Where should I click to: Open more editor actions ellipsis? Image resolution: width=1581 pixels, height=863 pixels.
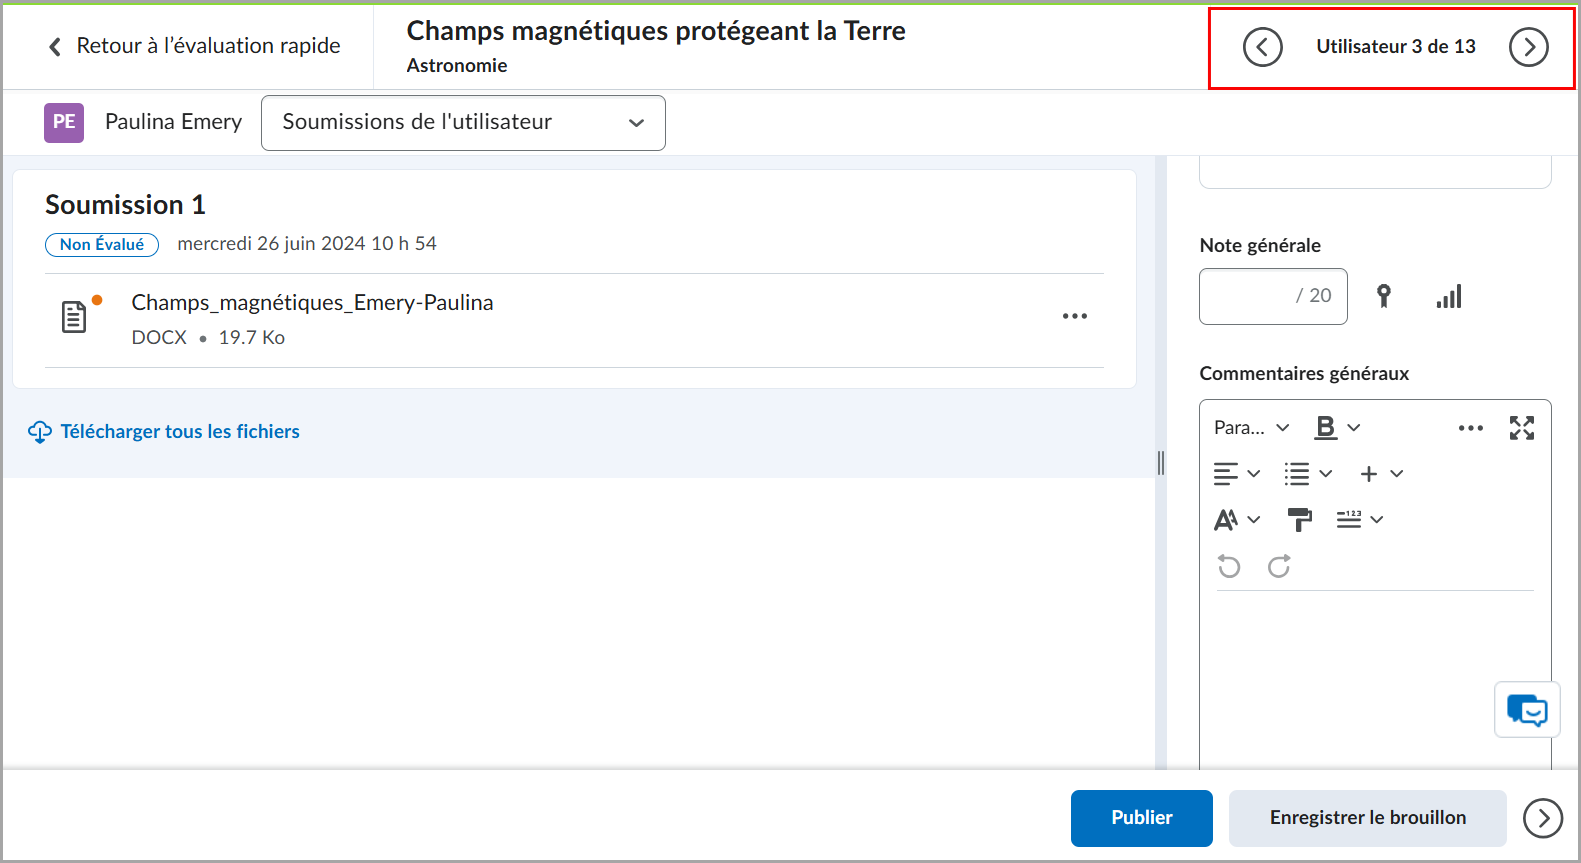coord(1470,428)
